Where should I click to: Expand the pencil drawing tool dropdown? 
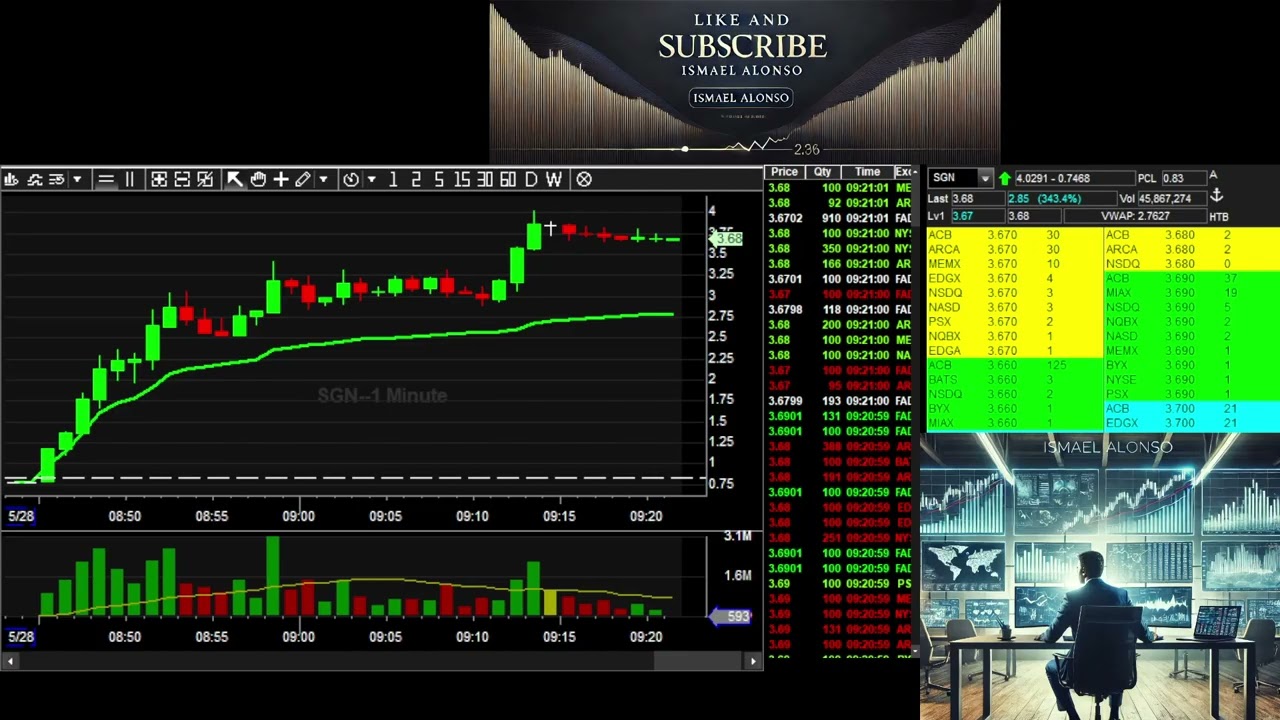pos(323,179)
